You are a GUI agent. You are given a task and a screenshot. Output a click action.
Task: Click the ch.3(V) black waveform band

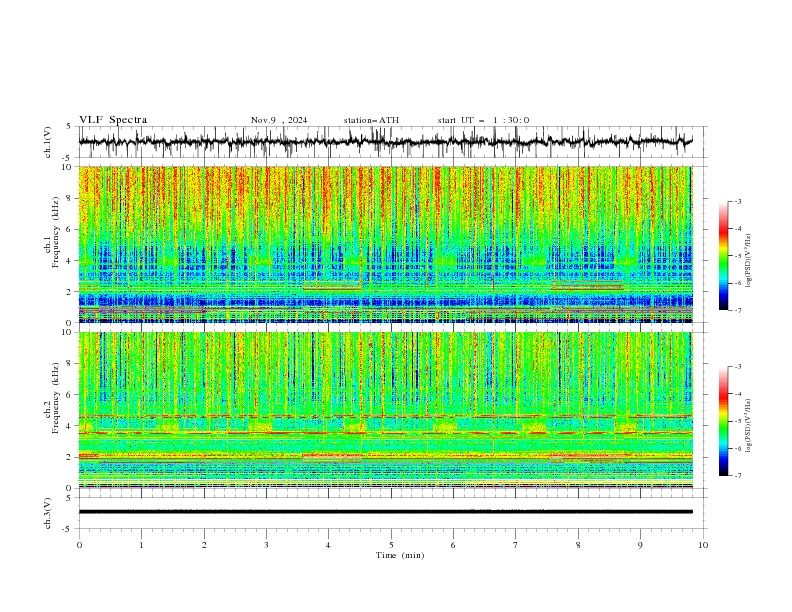click(386, 512)
